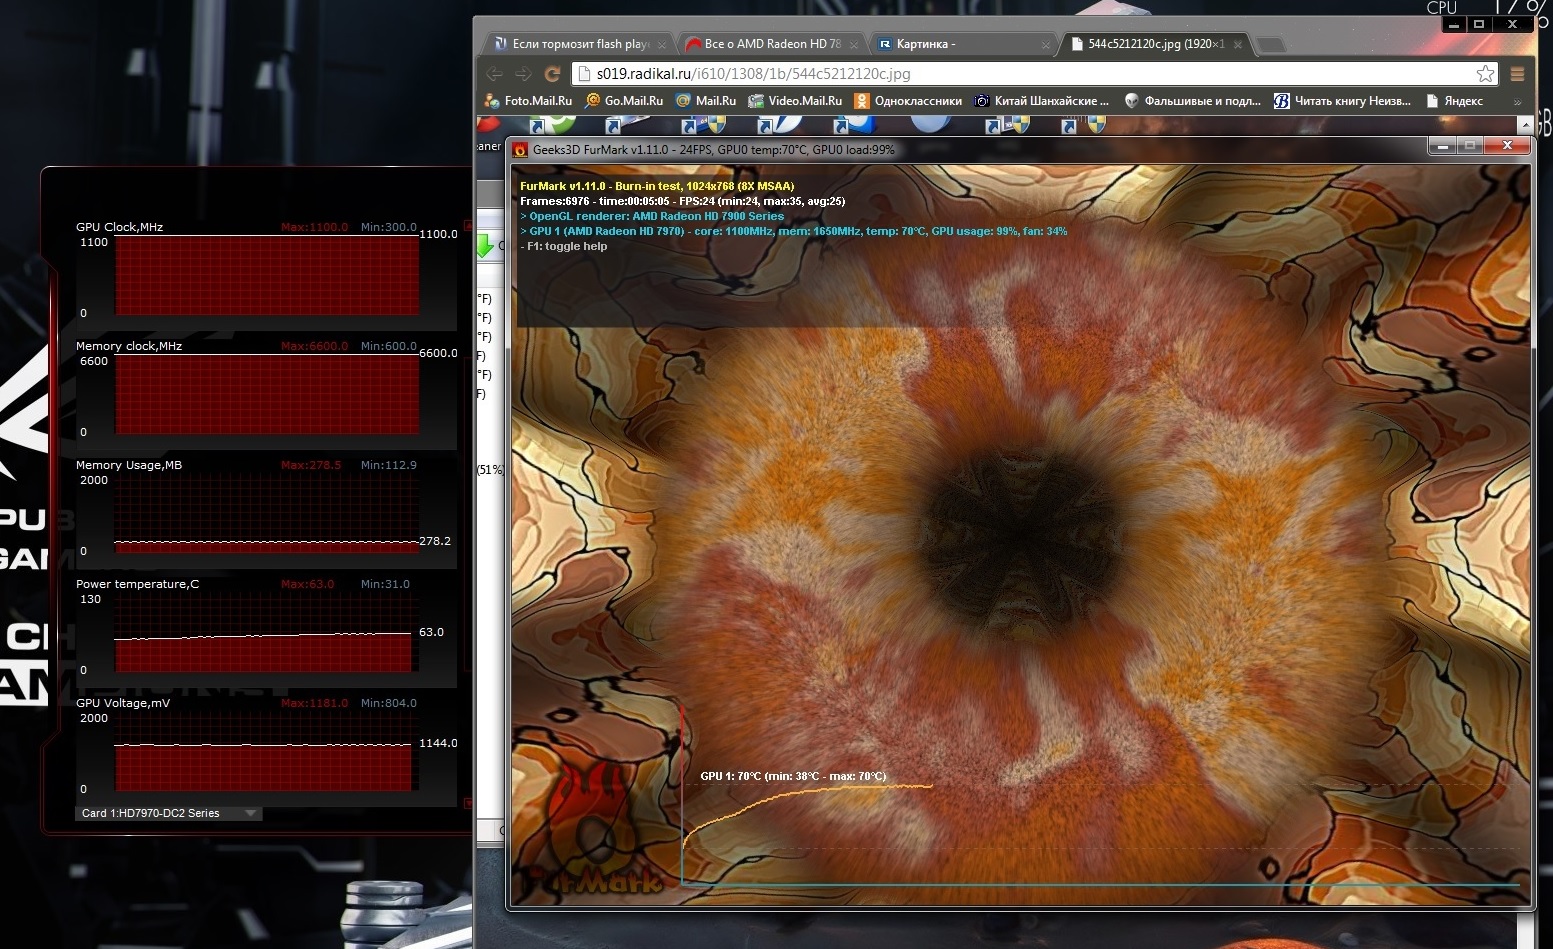
Task: Click the 'Min:300.0' GPU clock value
Action: point(389,227)
